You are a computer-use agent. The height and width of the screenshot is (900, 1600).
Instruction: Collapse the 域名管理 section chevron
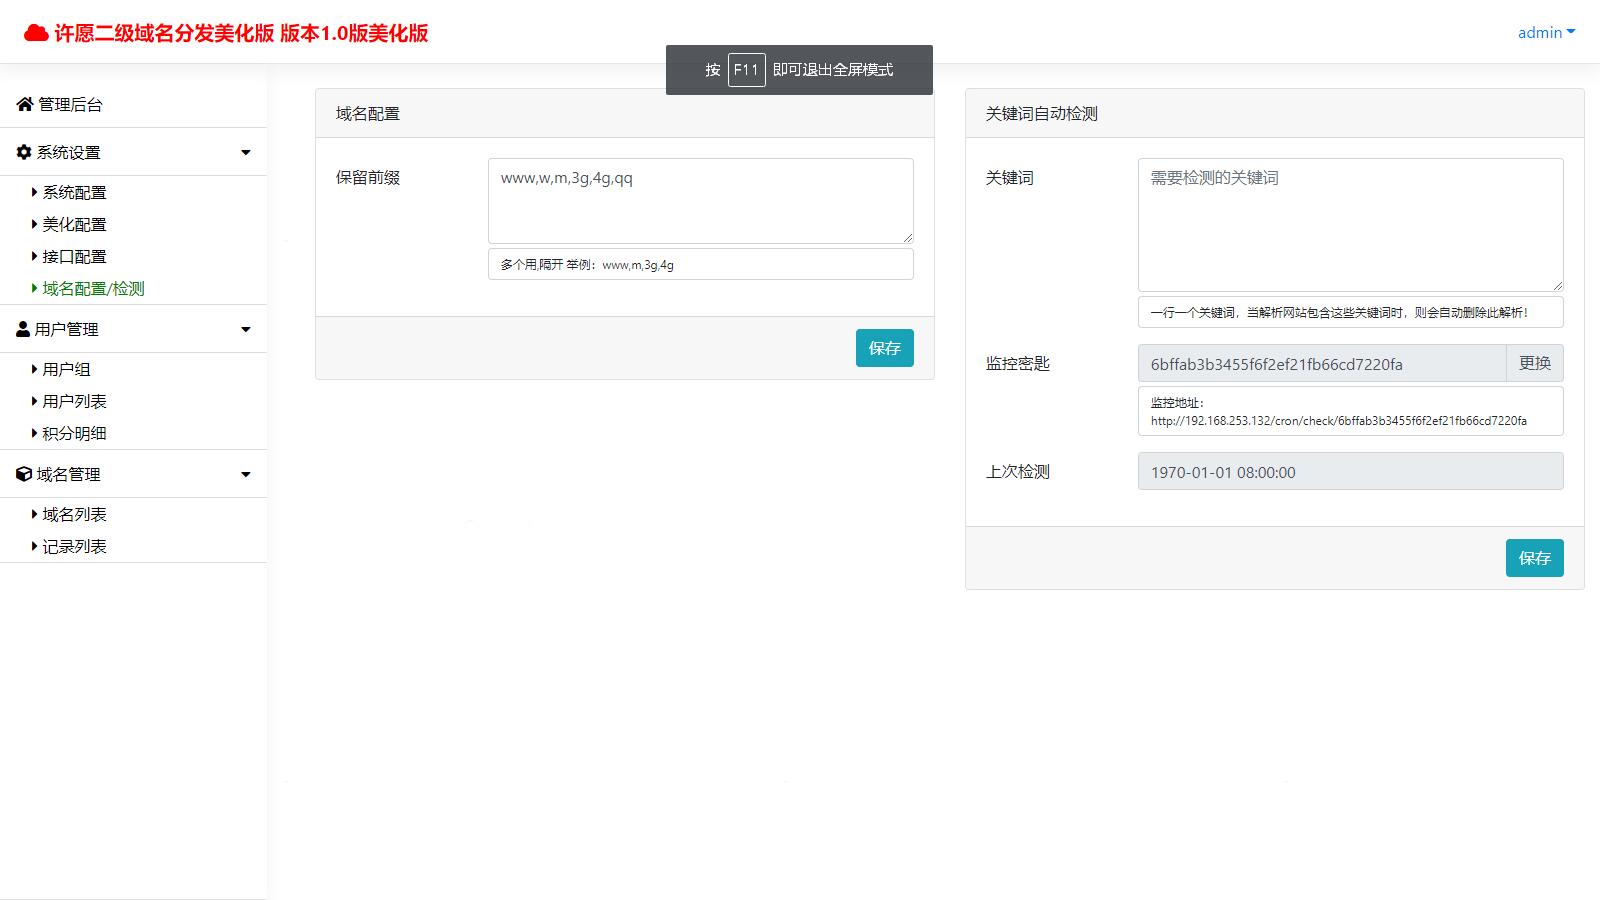pos(245,474)
